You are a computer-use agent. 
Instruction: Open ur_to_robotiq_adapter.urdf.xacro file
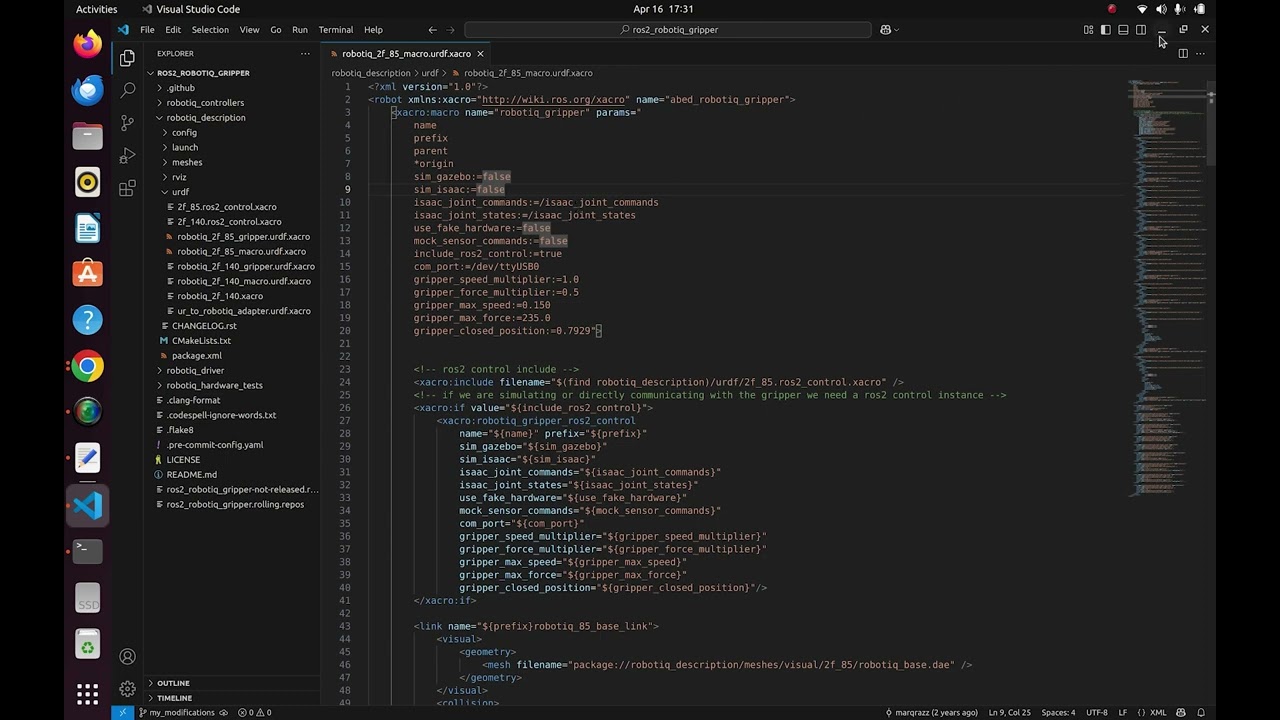point(244,311)
